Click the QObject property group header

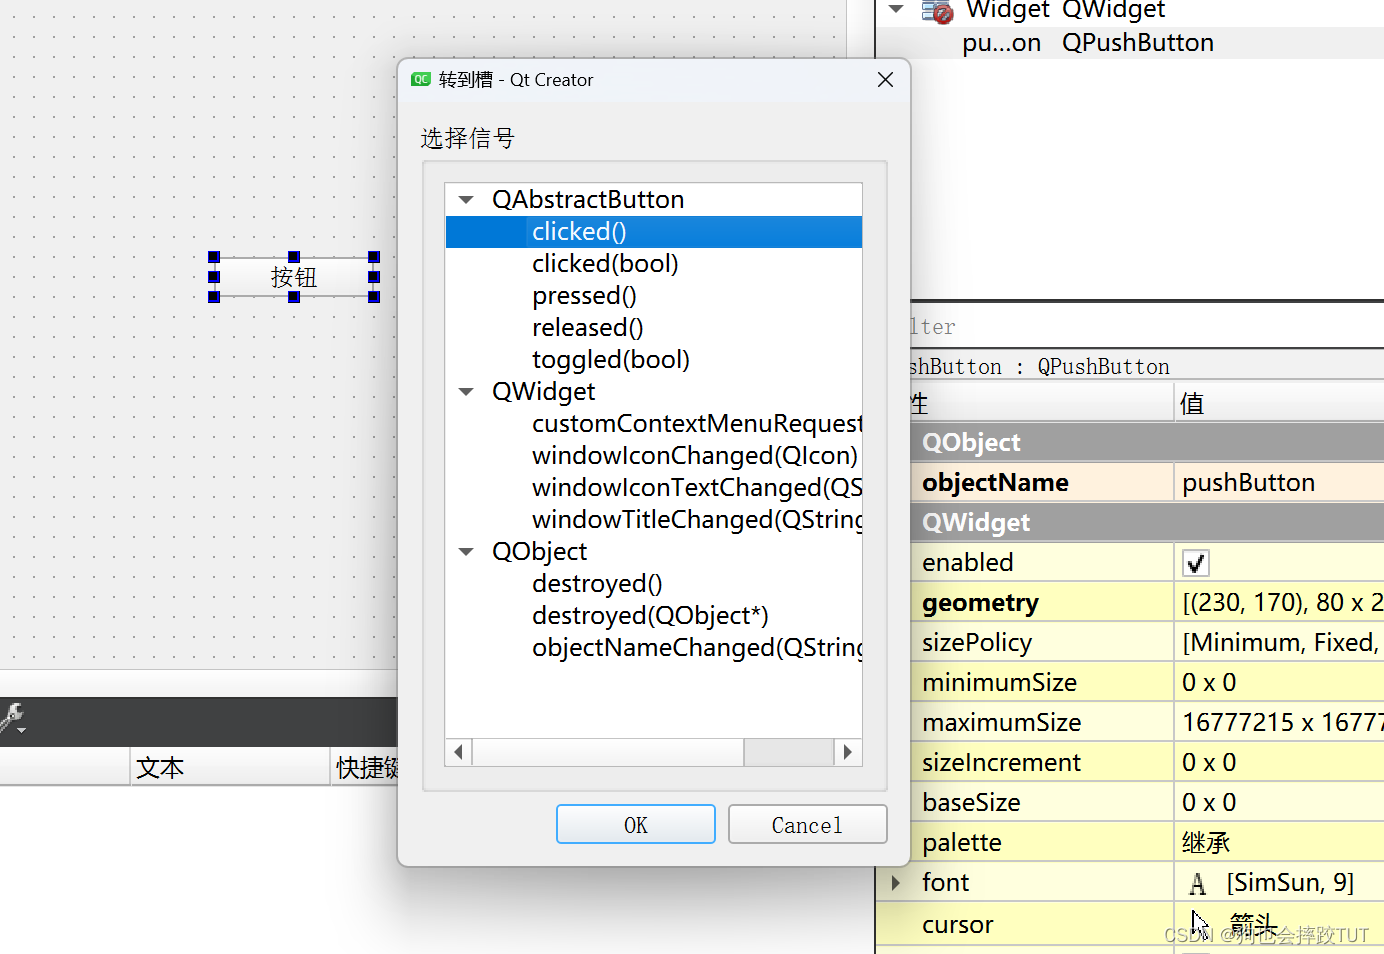point(1147,443)
